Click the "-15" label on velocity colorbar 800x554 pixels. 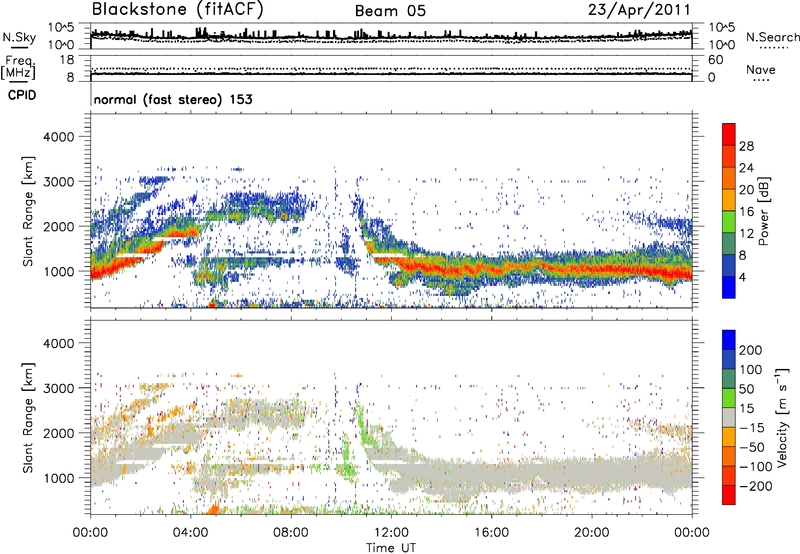coord(752,428)
